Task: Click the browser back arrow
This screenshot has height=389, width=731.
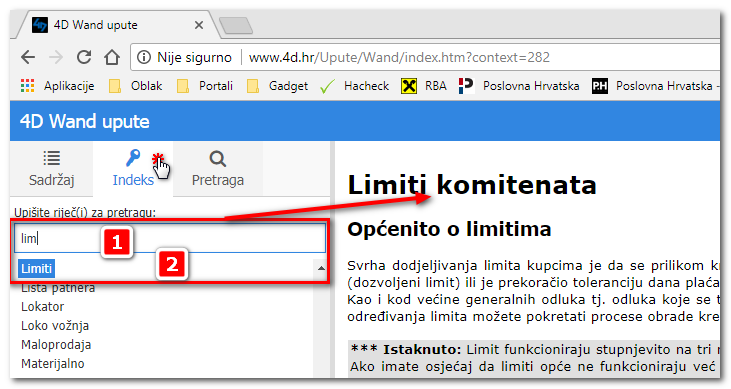Action: 28,57
